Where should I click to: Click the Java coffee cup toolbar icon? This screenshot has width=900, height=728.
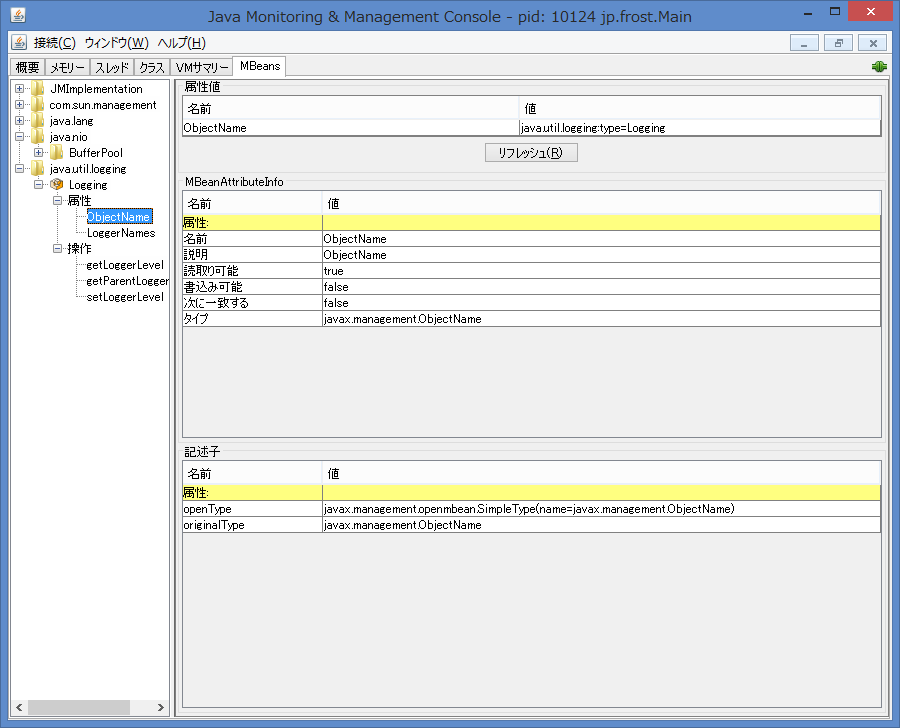coord(17,43)
